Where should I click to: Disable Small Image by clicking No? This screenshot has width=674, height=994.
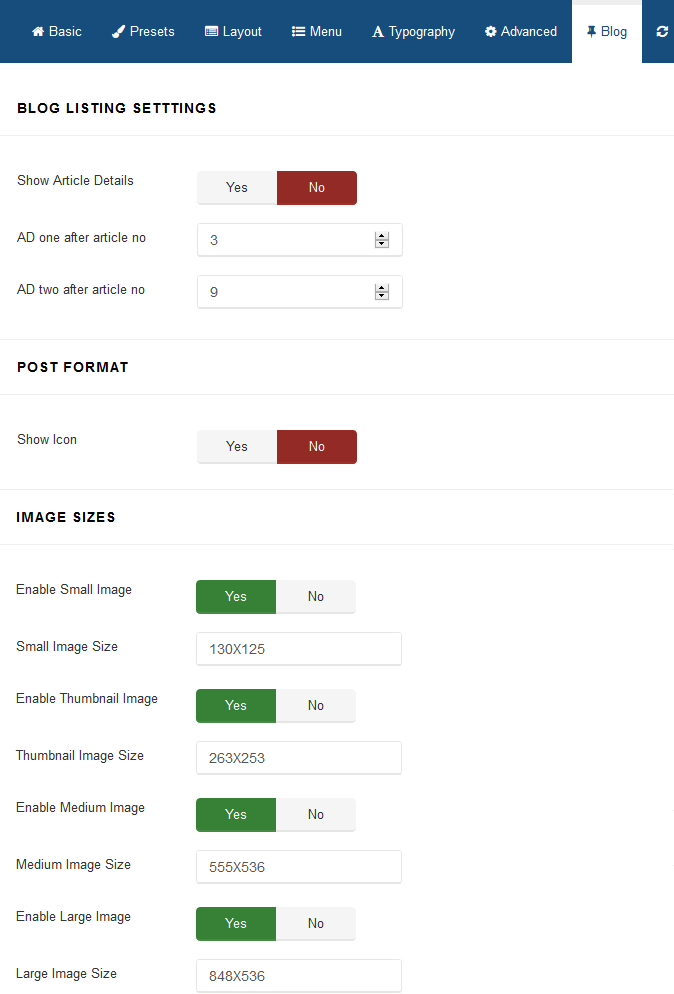(316, 596)
